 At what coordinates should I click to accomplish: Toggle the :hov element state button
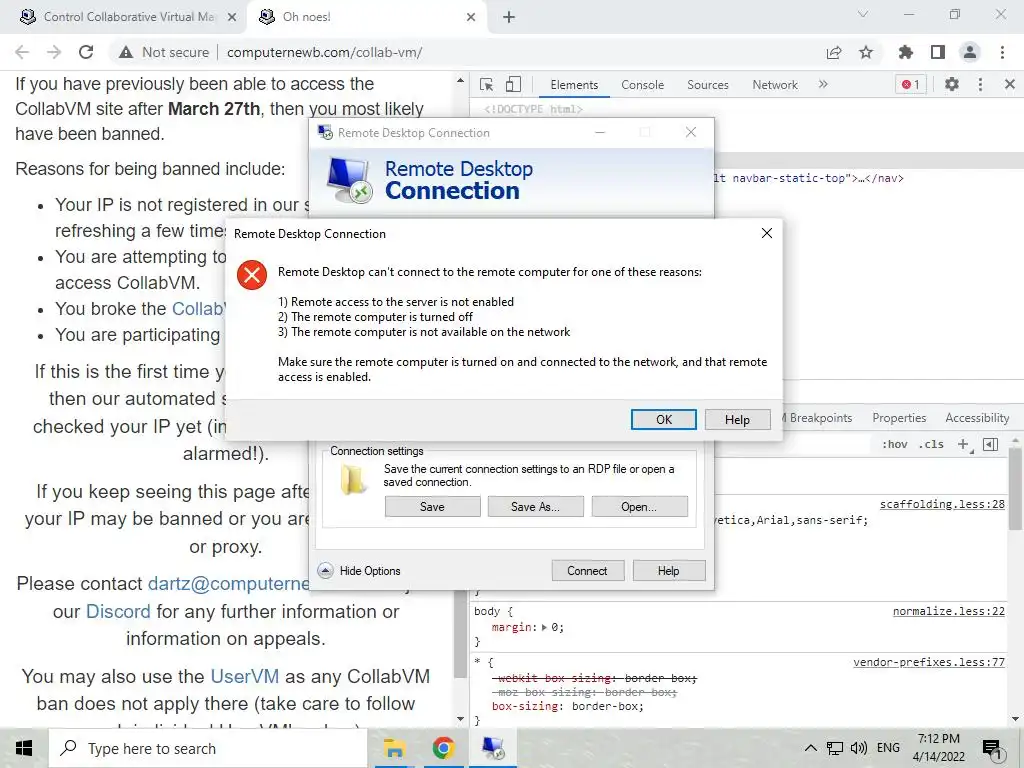coord(895,444)
